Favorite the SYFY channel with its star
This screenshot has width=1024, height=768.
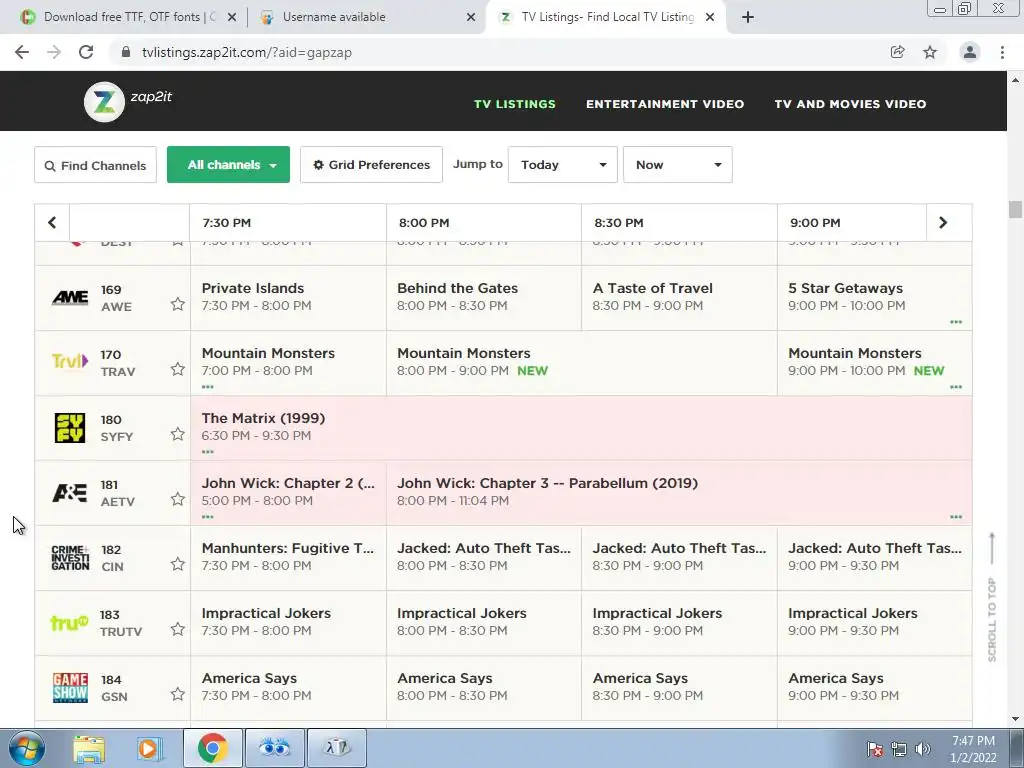[178, 434]
